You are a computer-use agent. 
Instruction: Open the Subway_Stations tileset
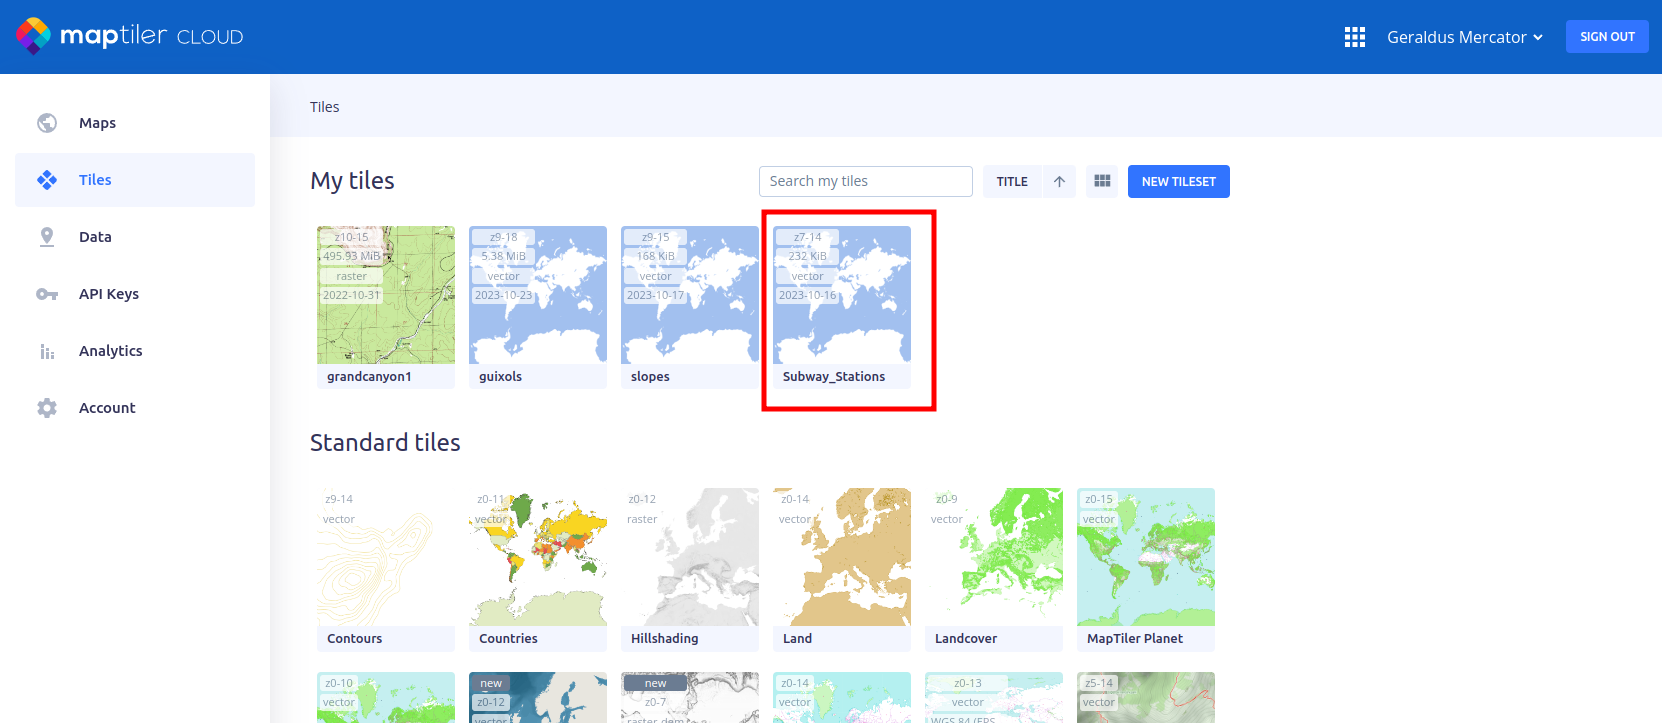pos(842,306)
